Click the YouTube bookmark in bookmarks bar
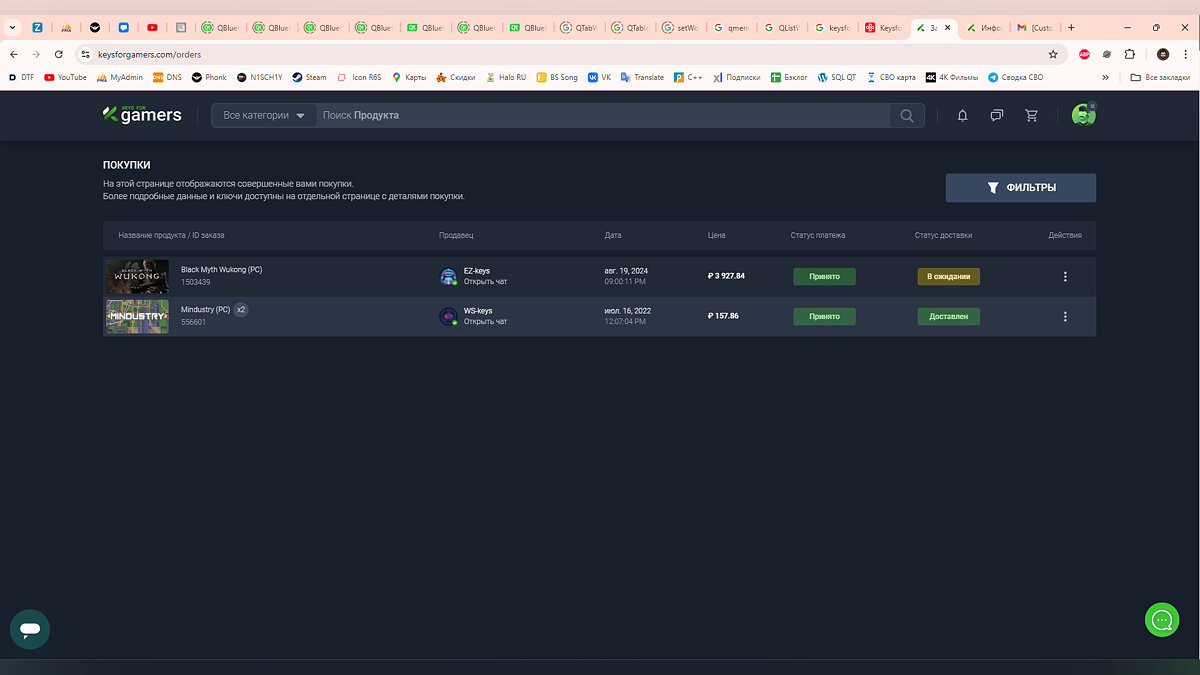Screen dimensions: 1200x675 click(65, 77)
